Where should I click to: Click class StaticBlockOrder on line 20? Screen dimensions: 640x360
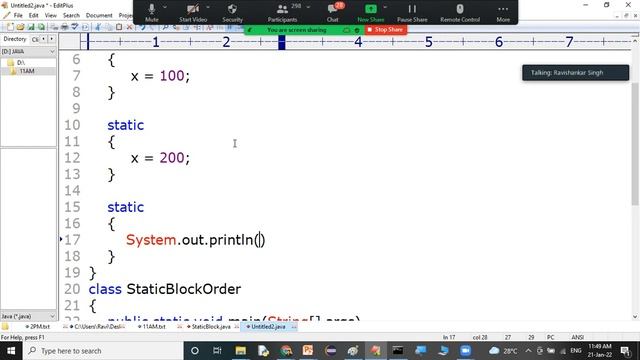point(165,289)
